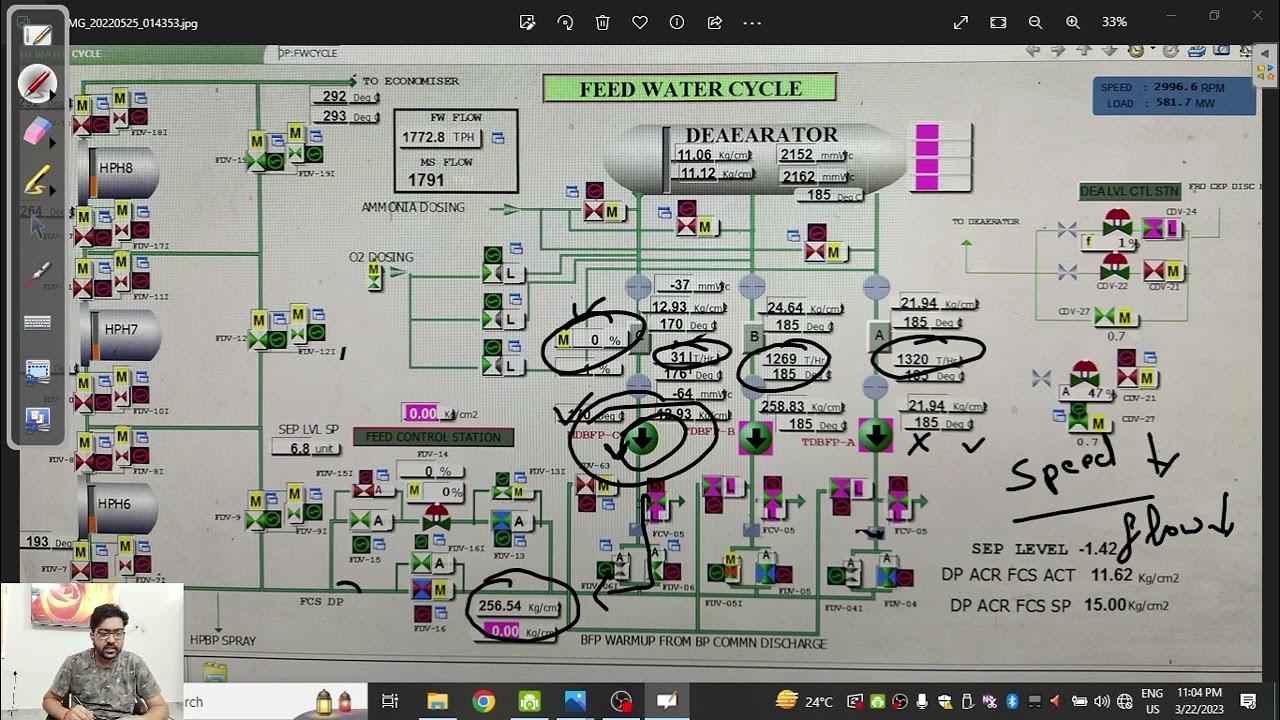Open Task View on the taskbar

[390, 701]
